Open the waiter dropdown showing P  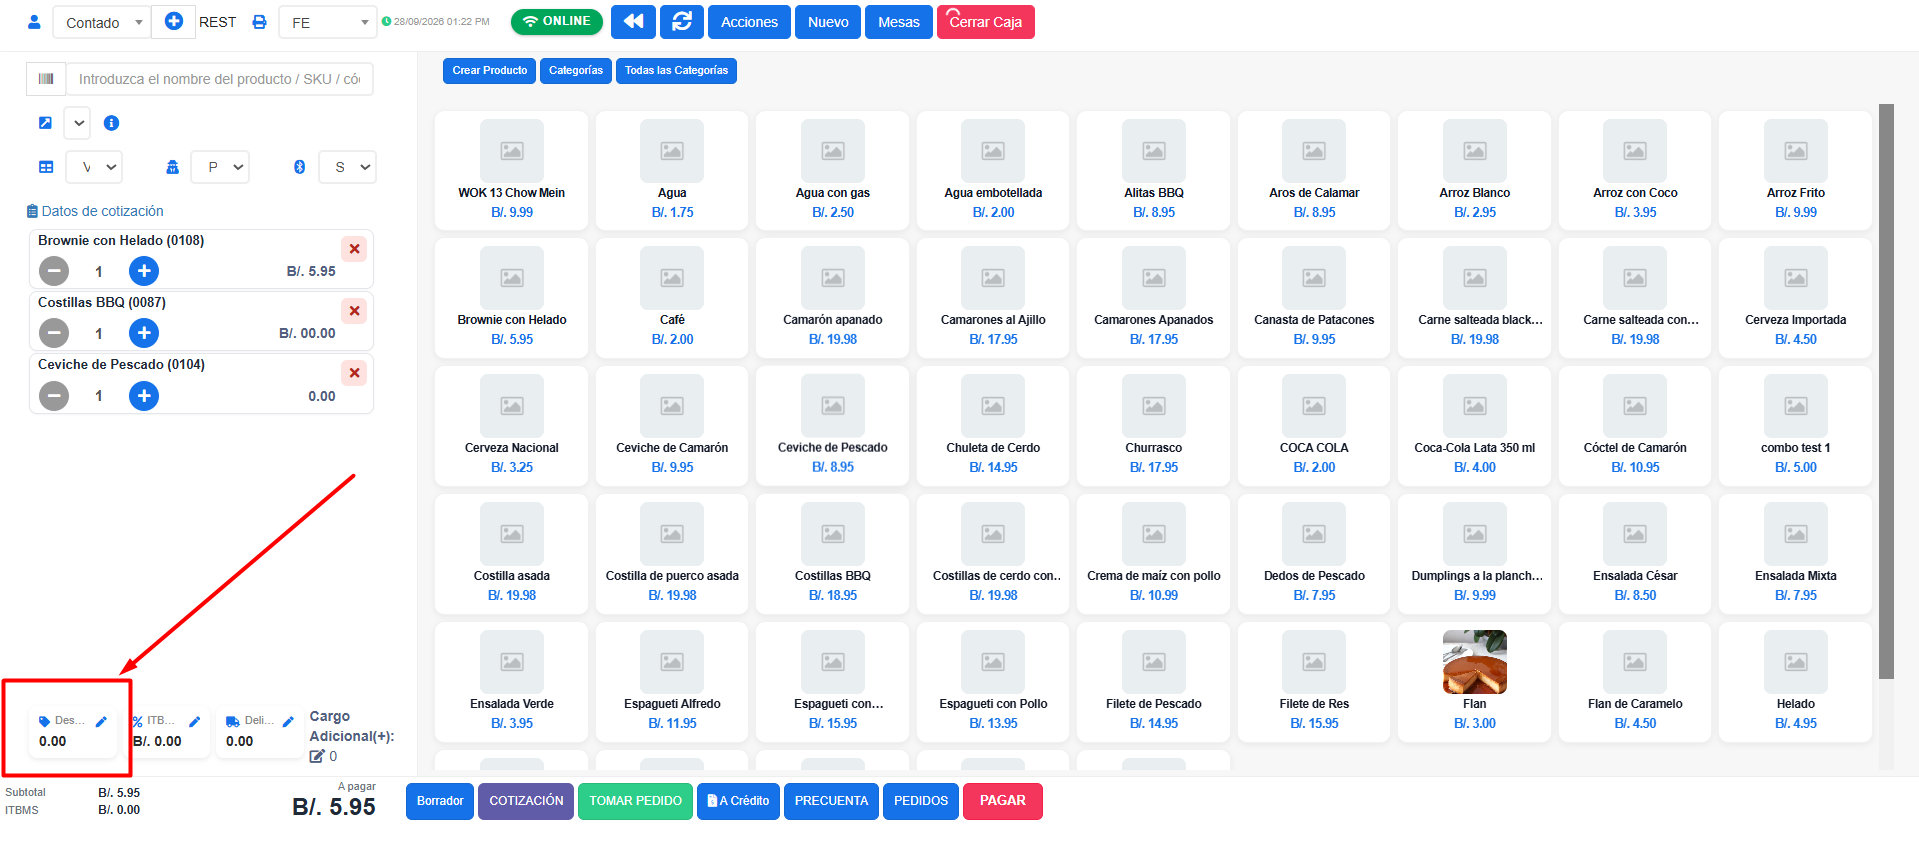tap(221, 167)
